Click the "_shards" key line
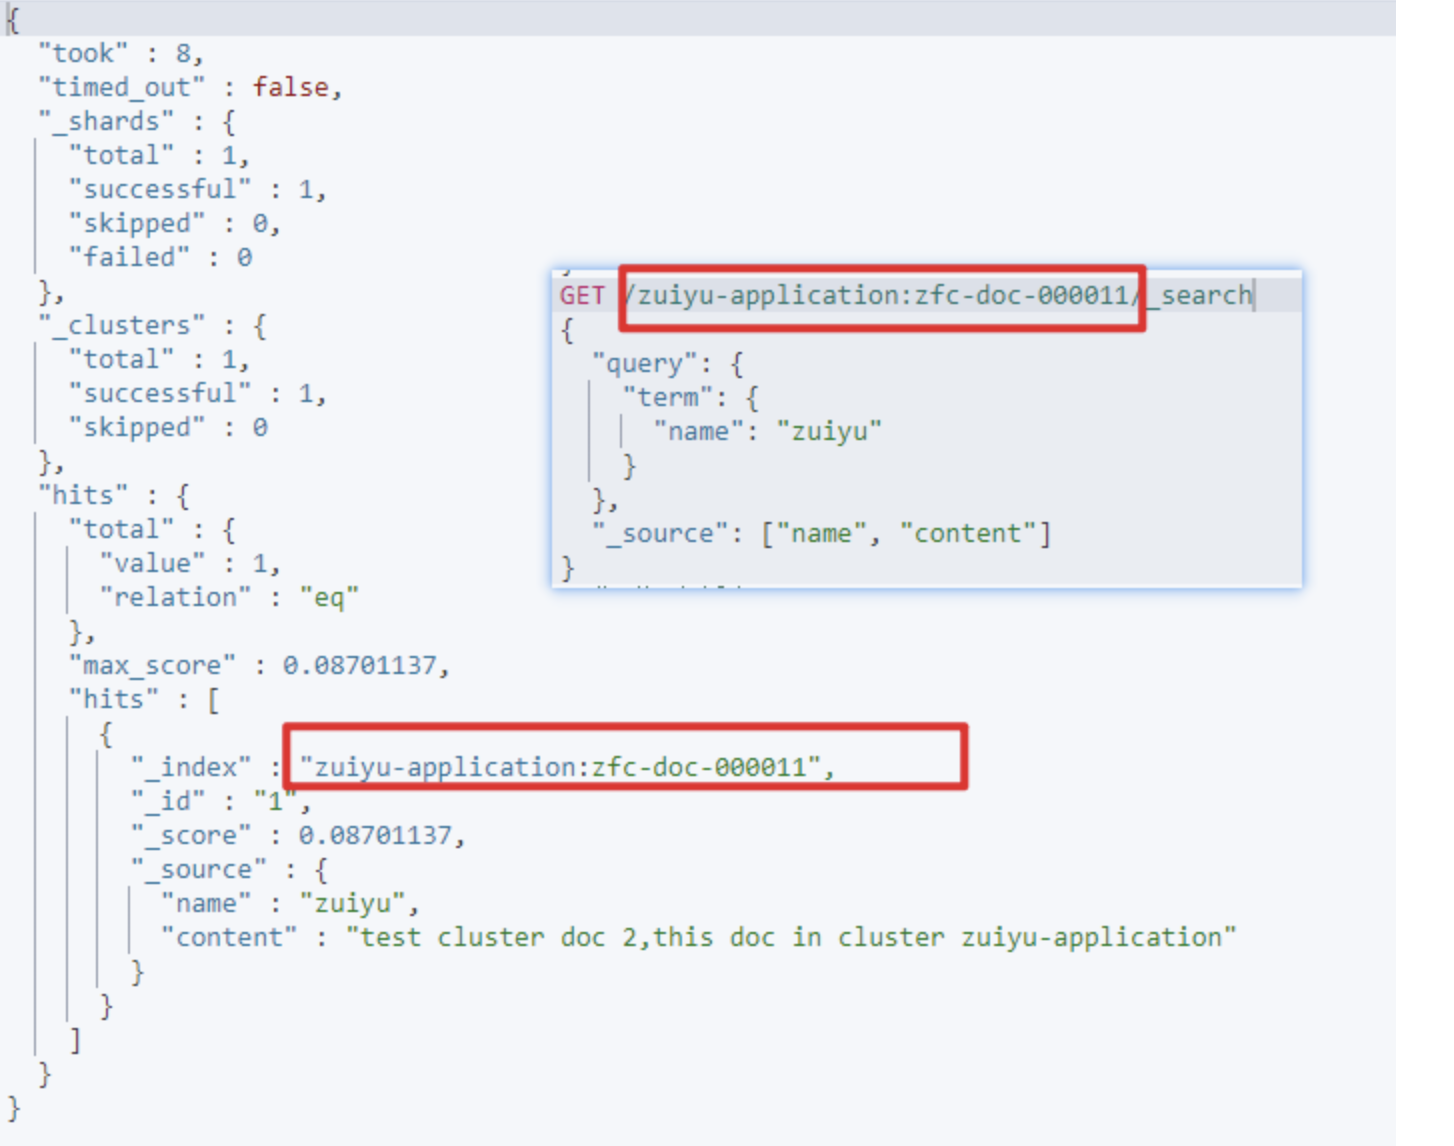This screenshot has width=1454, height=1146. coord(137,121)
